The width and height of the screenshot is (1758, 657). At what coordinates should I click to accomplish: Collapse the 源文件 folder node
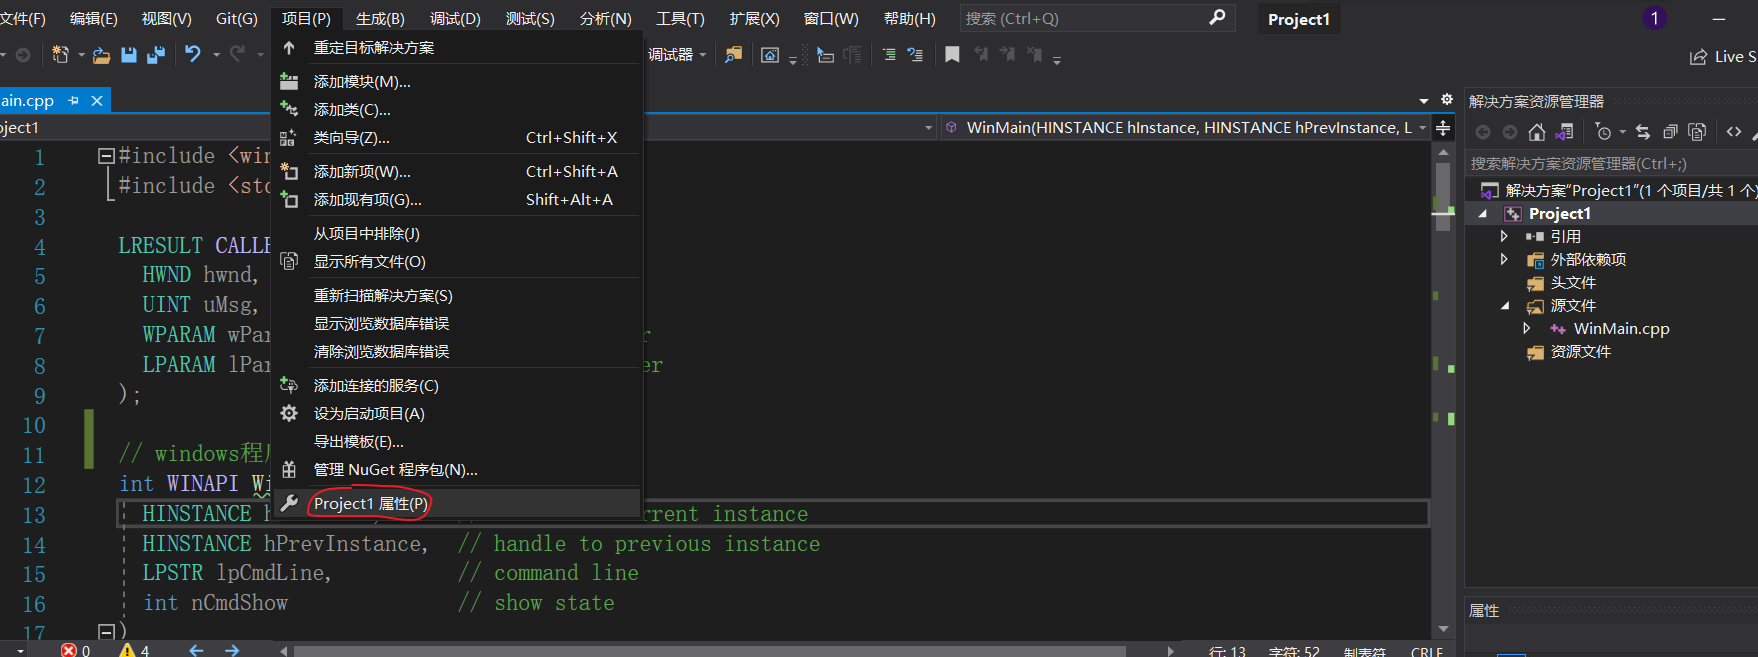click(1505, 306)
